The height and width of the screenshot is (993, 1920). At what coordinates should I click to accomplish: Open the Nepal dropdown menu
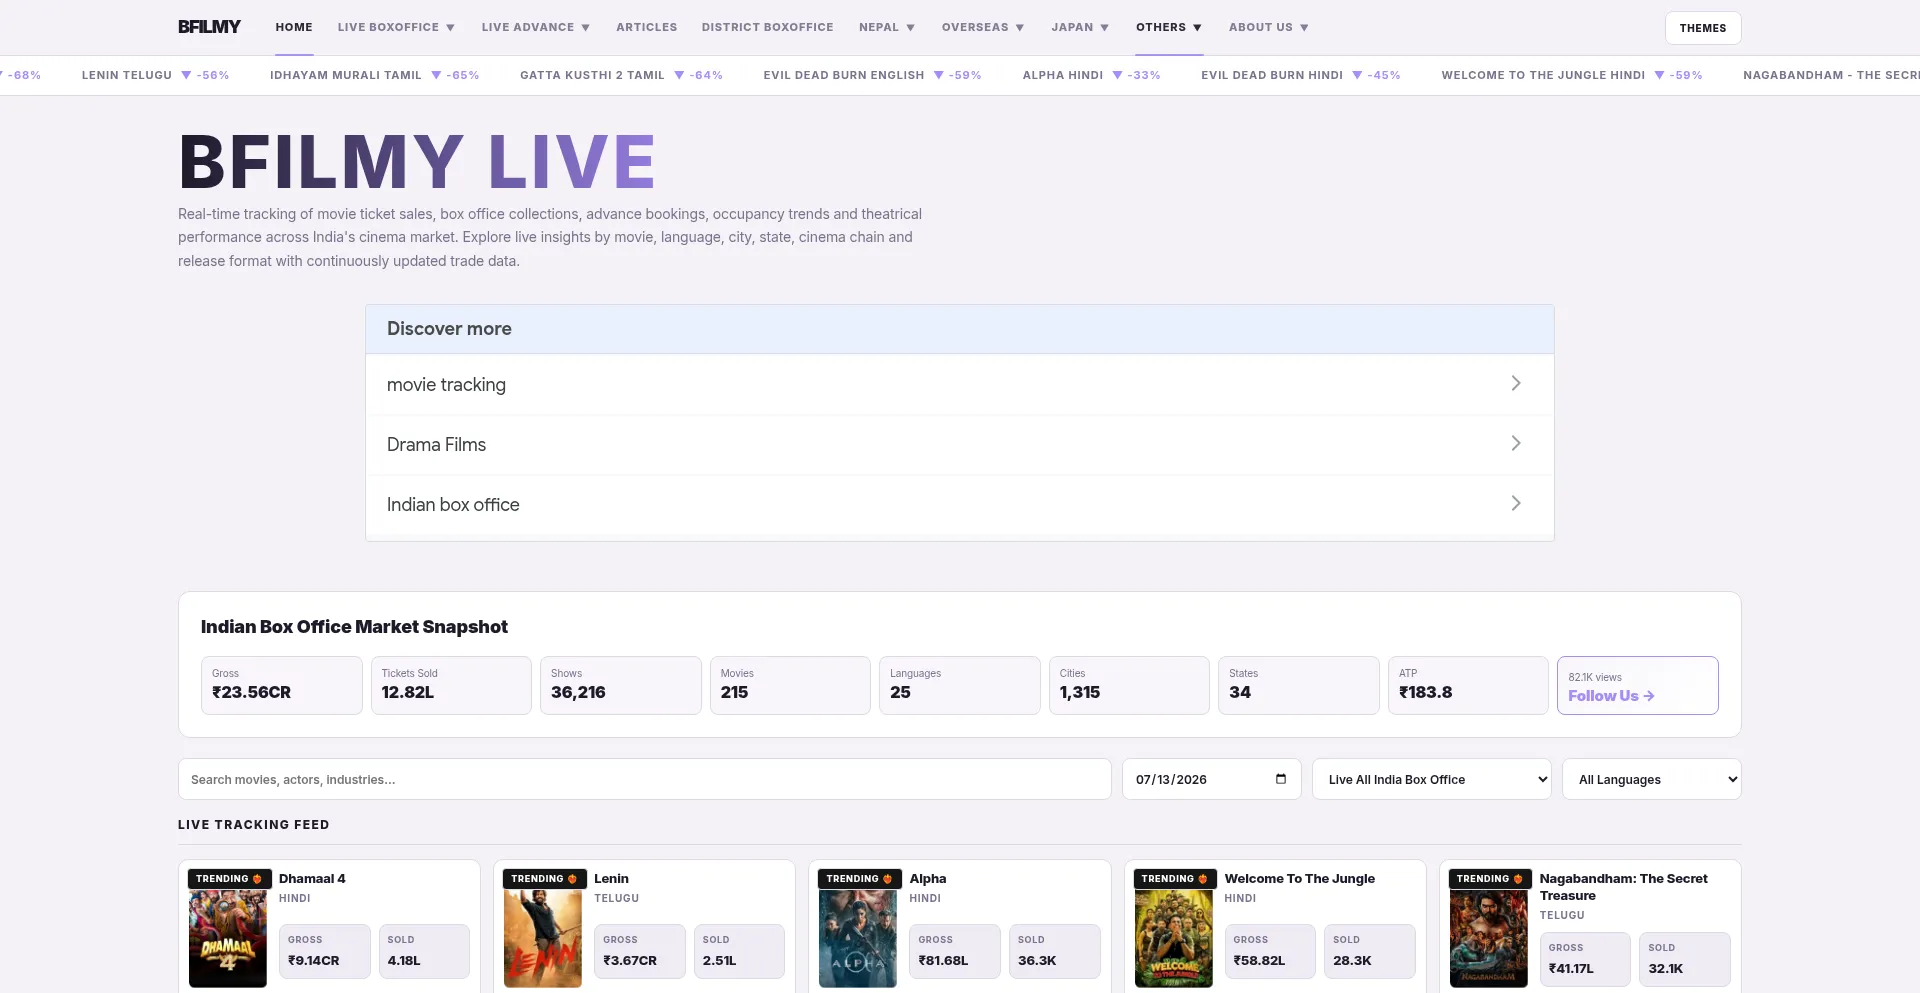pos(887,27)
